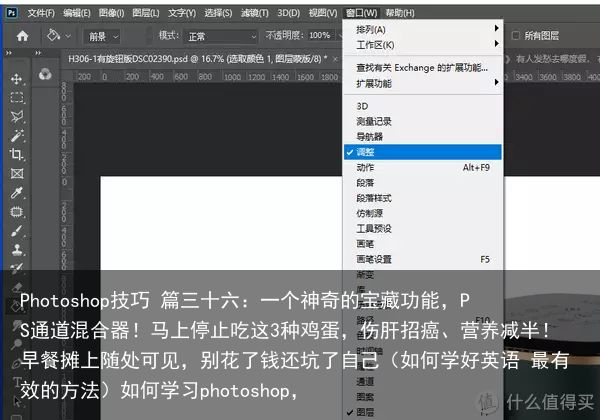
Task: Open the 文件(F) menu
Action: point(41,13)
